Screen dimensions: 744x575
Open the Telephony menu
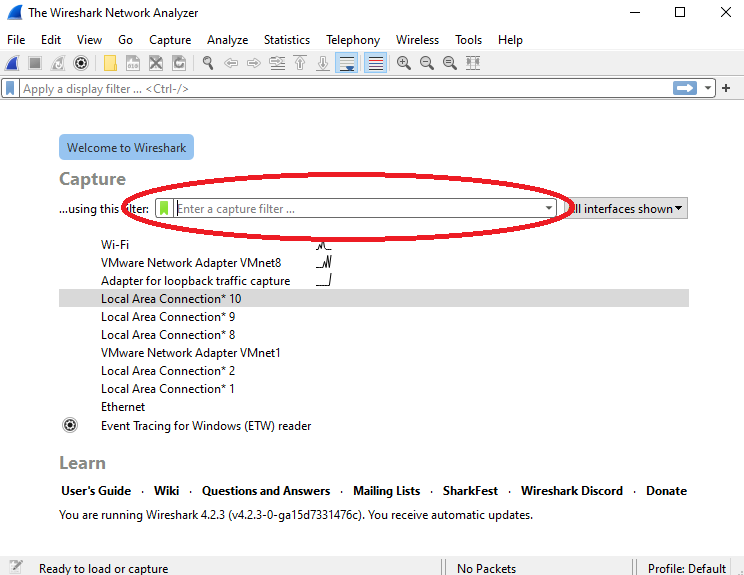coord(353,40)
